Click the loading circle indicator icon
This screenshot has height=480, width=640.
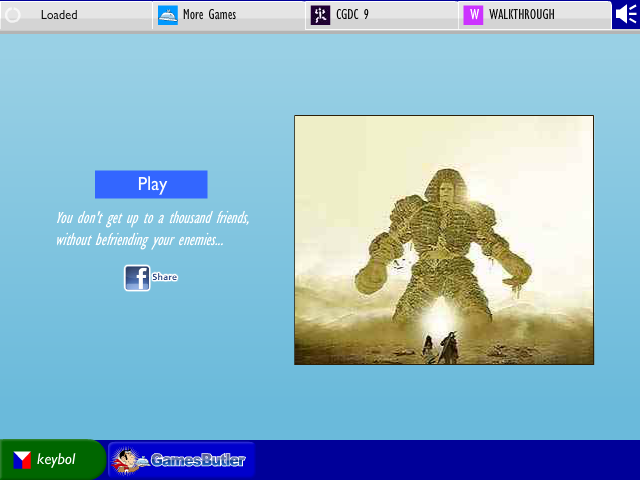[13, 16]
